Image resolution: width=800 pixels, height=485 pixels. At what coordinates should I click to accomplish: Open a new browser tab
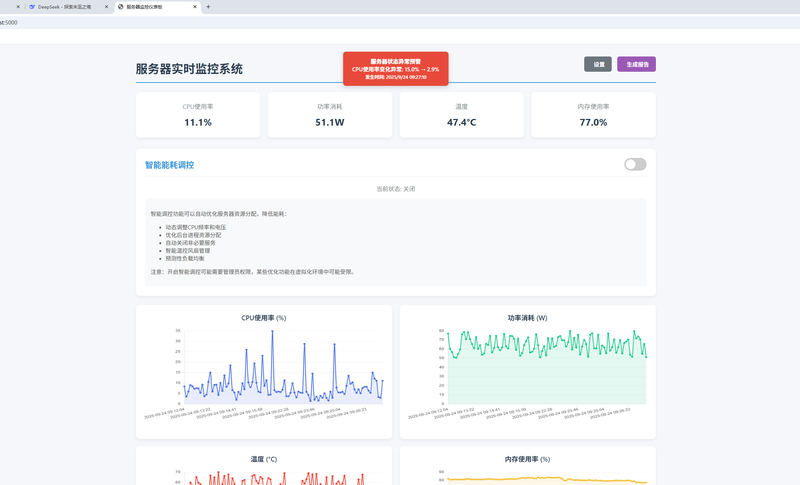[x=208, y=7]
